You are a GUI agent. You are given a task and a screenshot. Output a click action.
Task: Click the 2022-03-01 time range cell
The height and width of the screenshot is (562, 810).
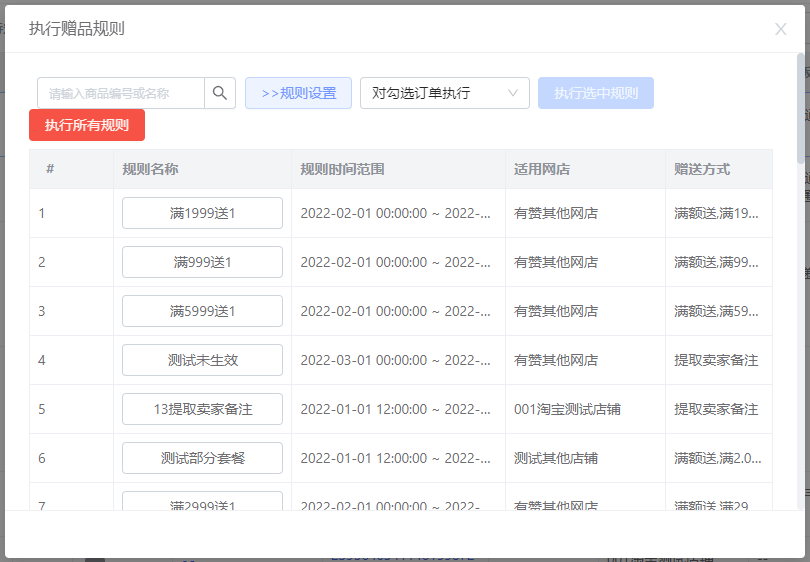396,360
